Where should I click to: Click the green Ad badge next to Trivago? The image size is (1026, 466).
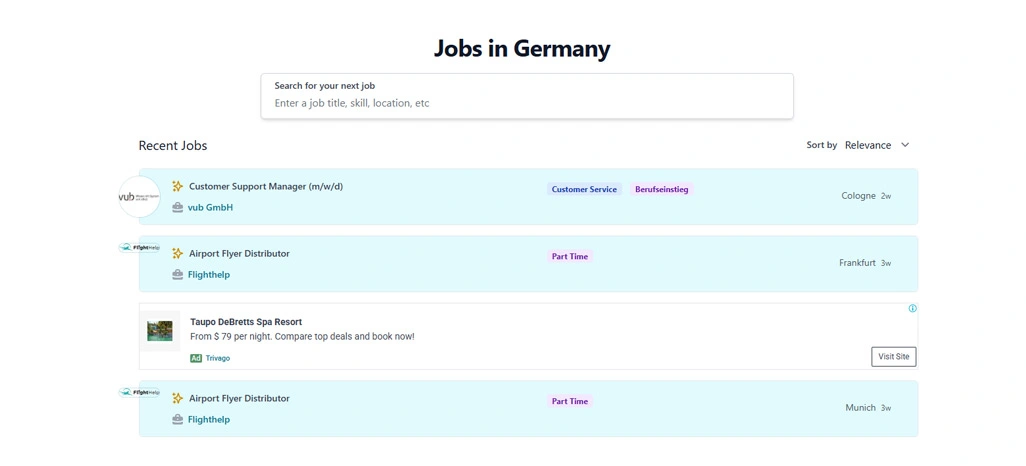196,358
